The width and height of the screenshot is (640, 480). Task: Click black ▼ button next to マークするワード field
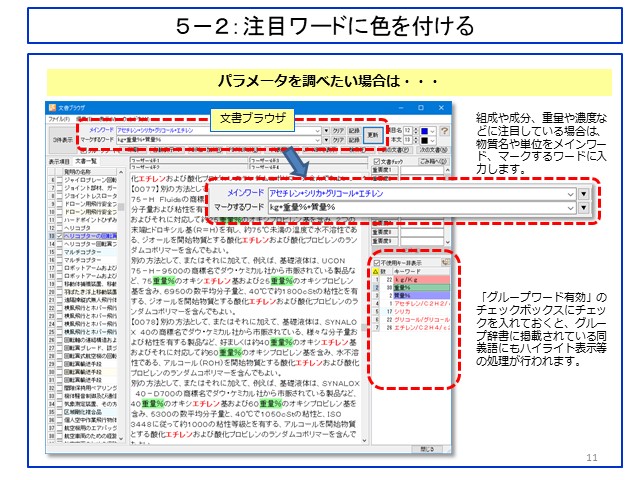pos(584,208)
